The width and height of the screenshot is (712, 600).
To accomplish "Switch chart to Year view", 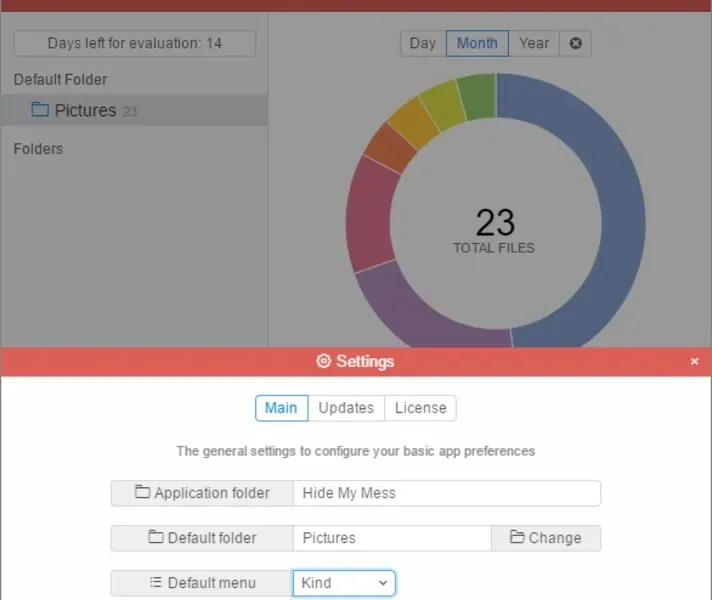I will coord(534,44).
